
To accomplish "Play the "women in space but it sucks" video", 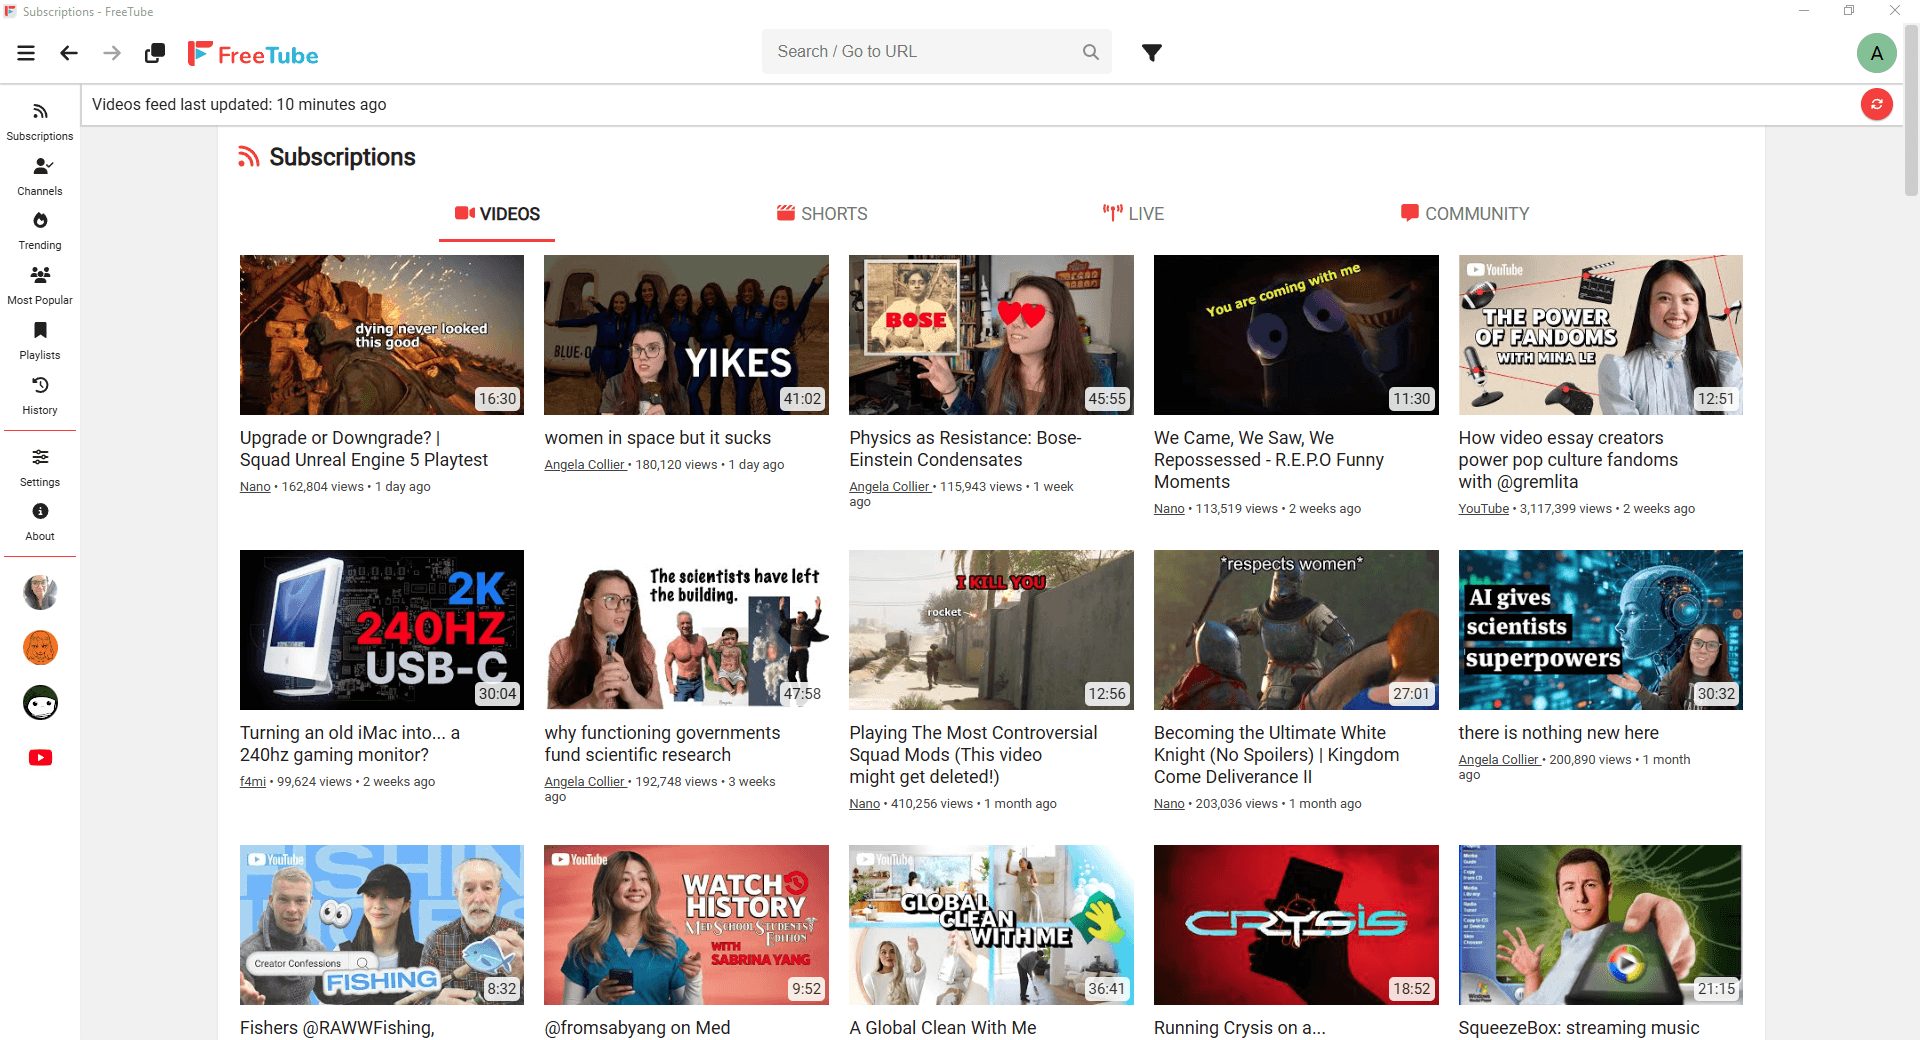I will (686, 334).
